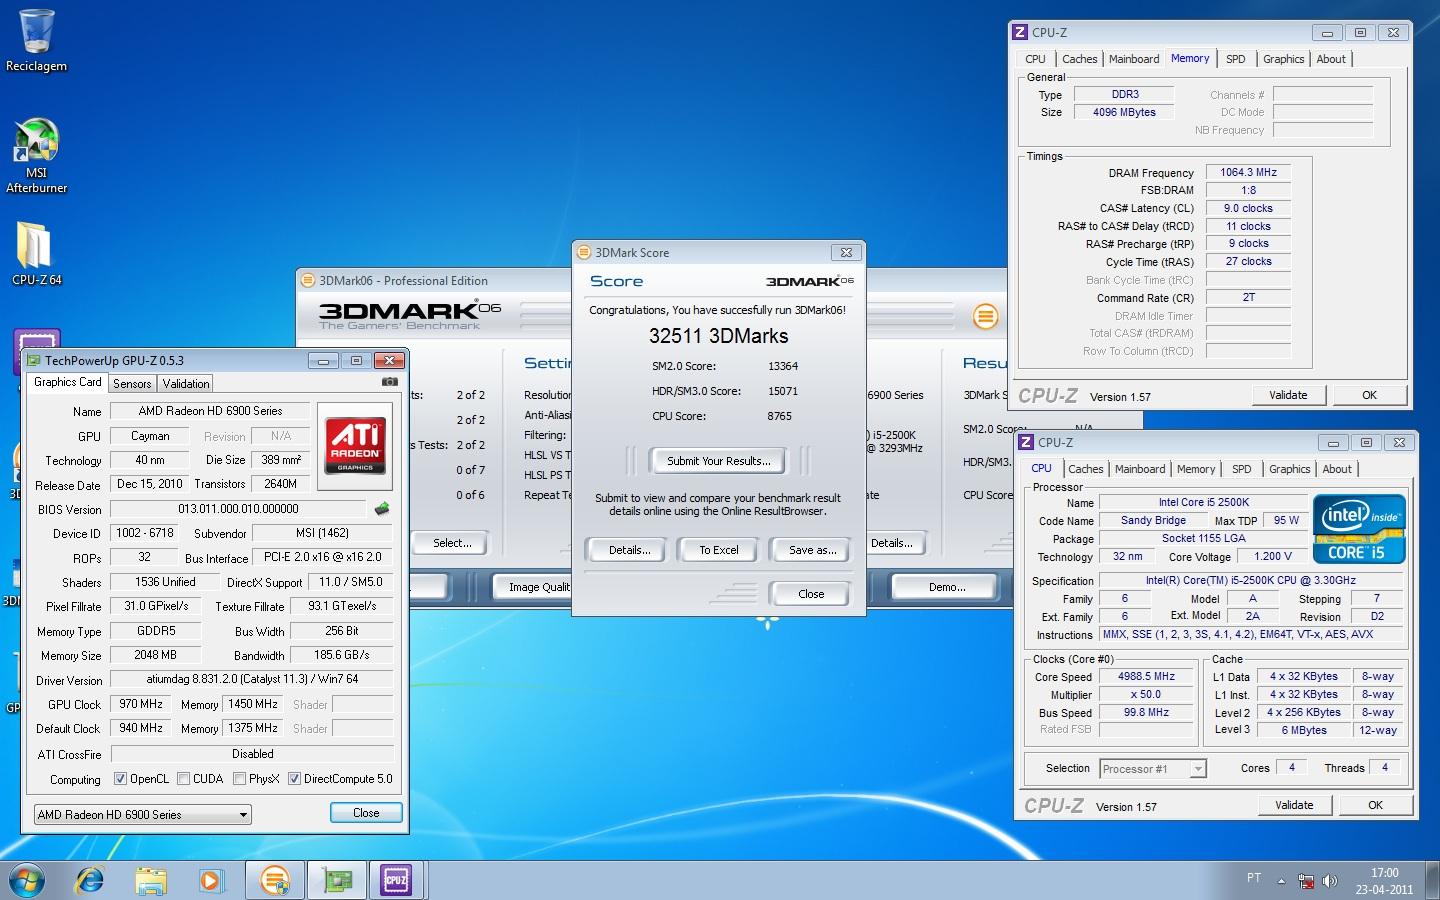This screenshot has width=1440, height=900.
Task: Open the Processor #1 selection dropdown
Action: (1153, 769)
